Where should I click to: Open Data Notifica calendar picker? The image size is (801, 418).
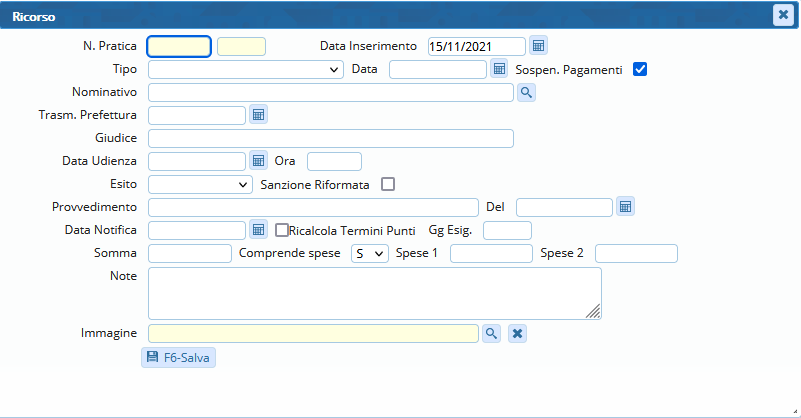click(x=258, y=230)
